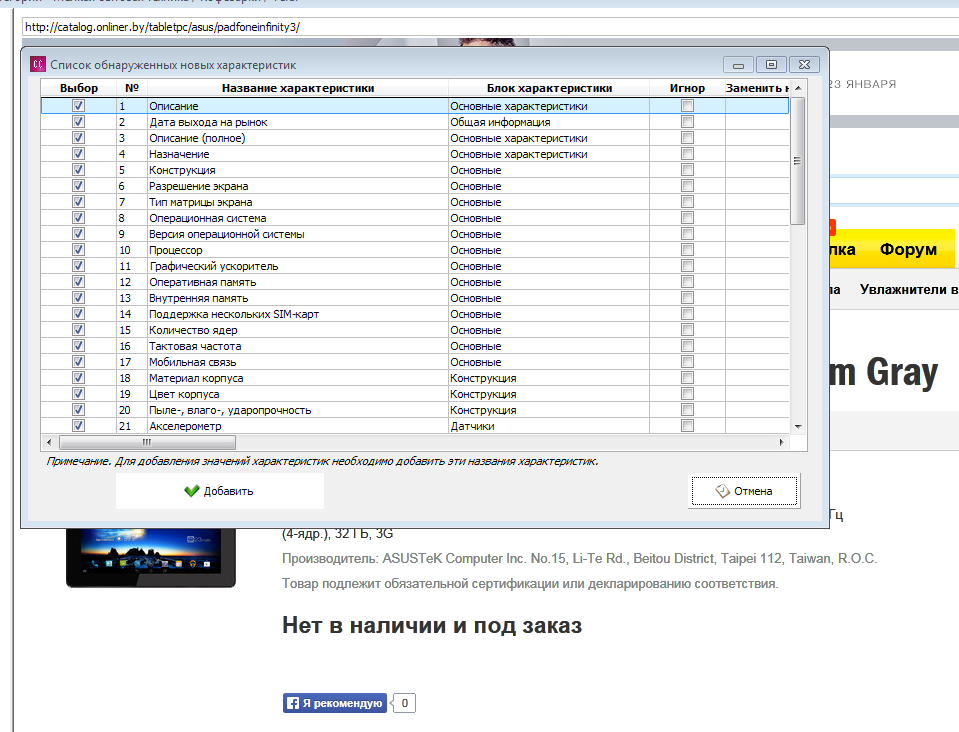Select the Количество ядер cell
The height and width of the screenshot is (732, 959).
(297, 330)
